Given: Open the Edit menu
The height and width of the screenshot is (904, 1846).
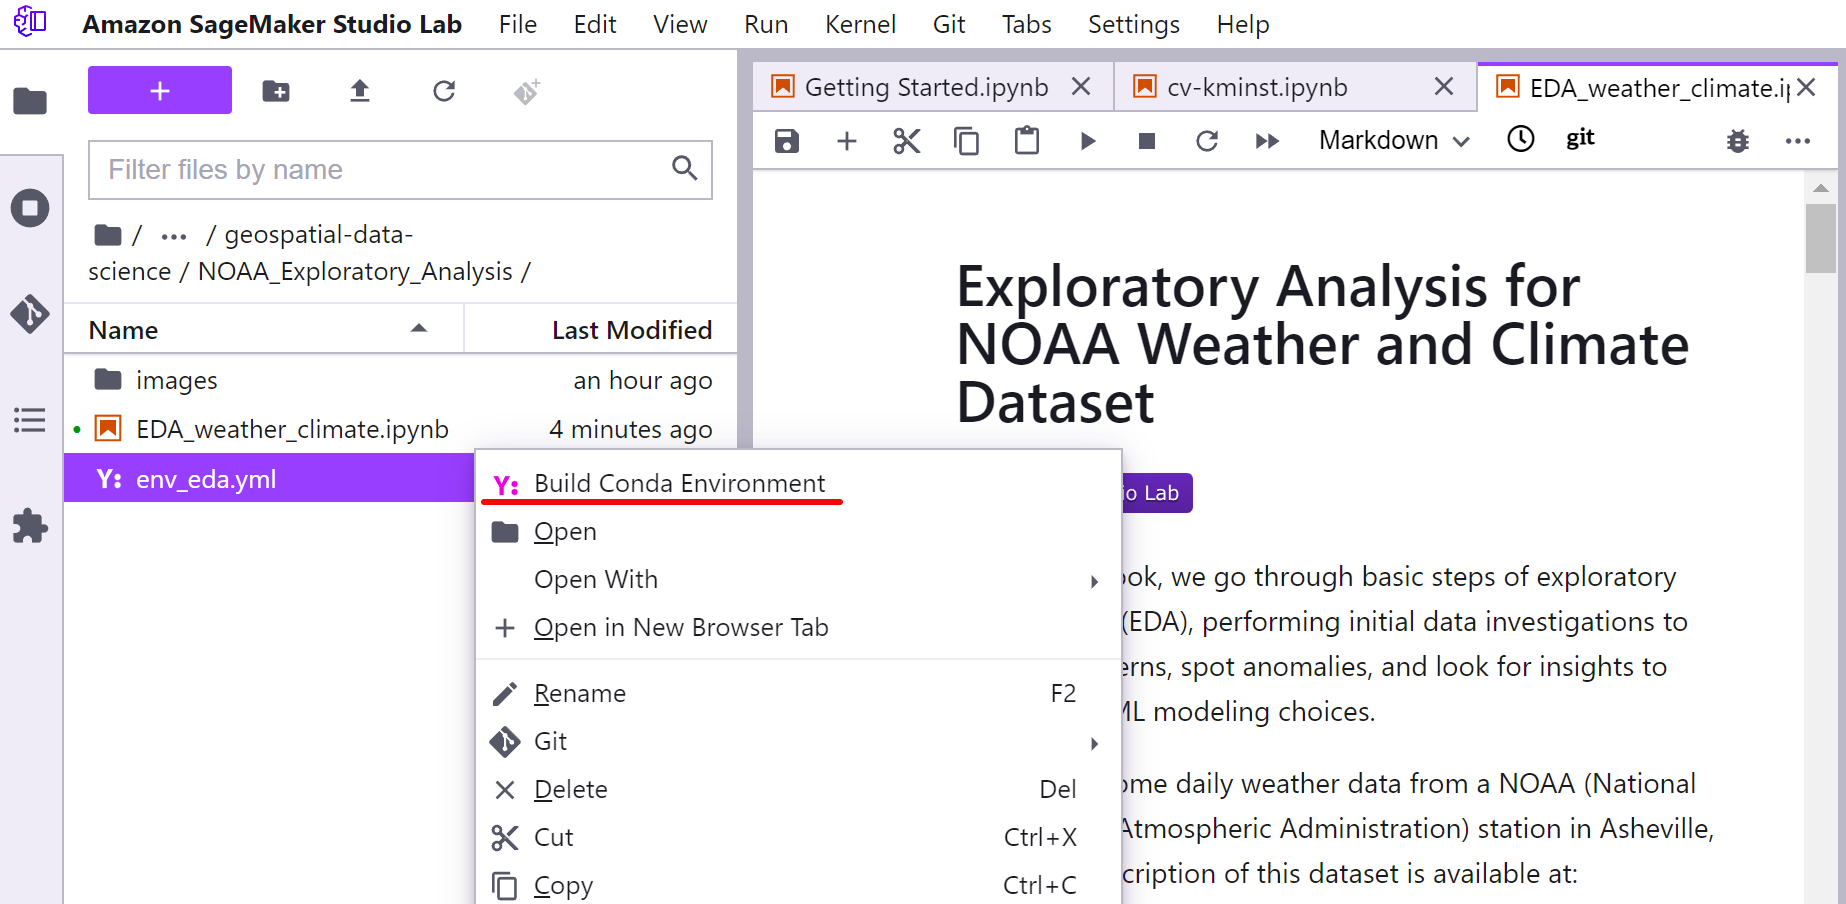Looking at the screenshot, I should 595,24.
